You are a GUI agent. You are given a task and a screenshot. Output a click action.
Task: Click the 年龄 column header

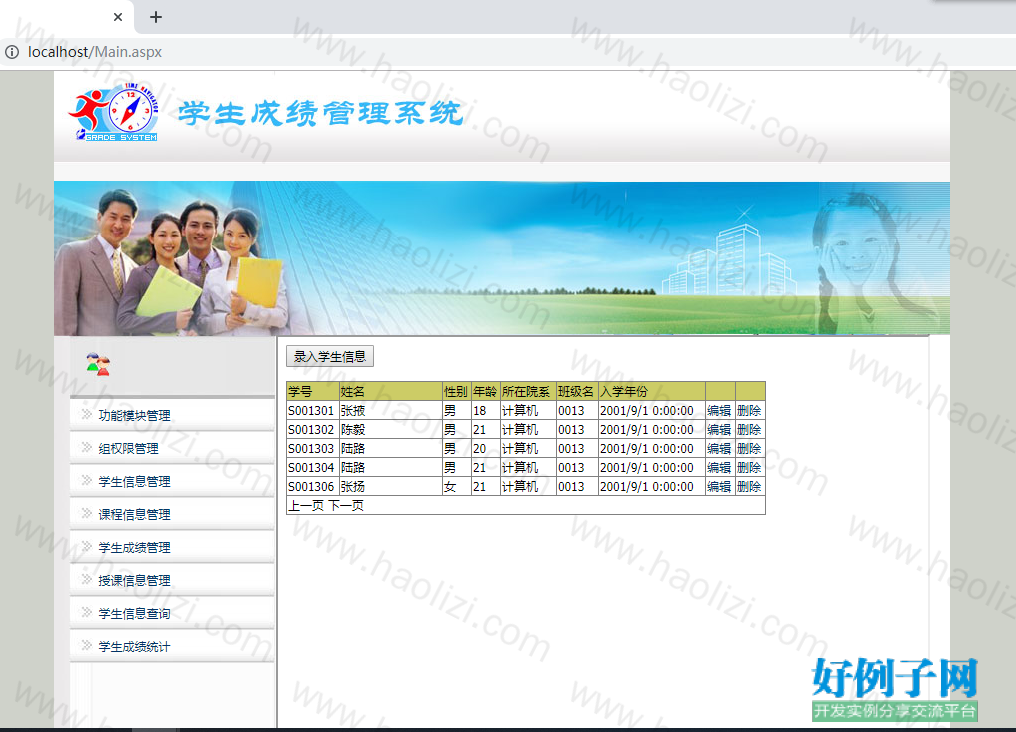[485, 391]
